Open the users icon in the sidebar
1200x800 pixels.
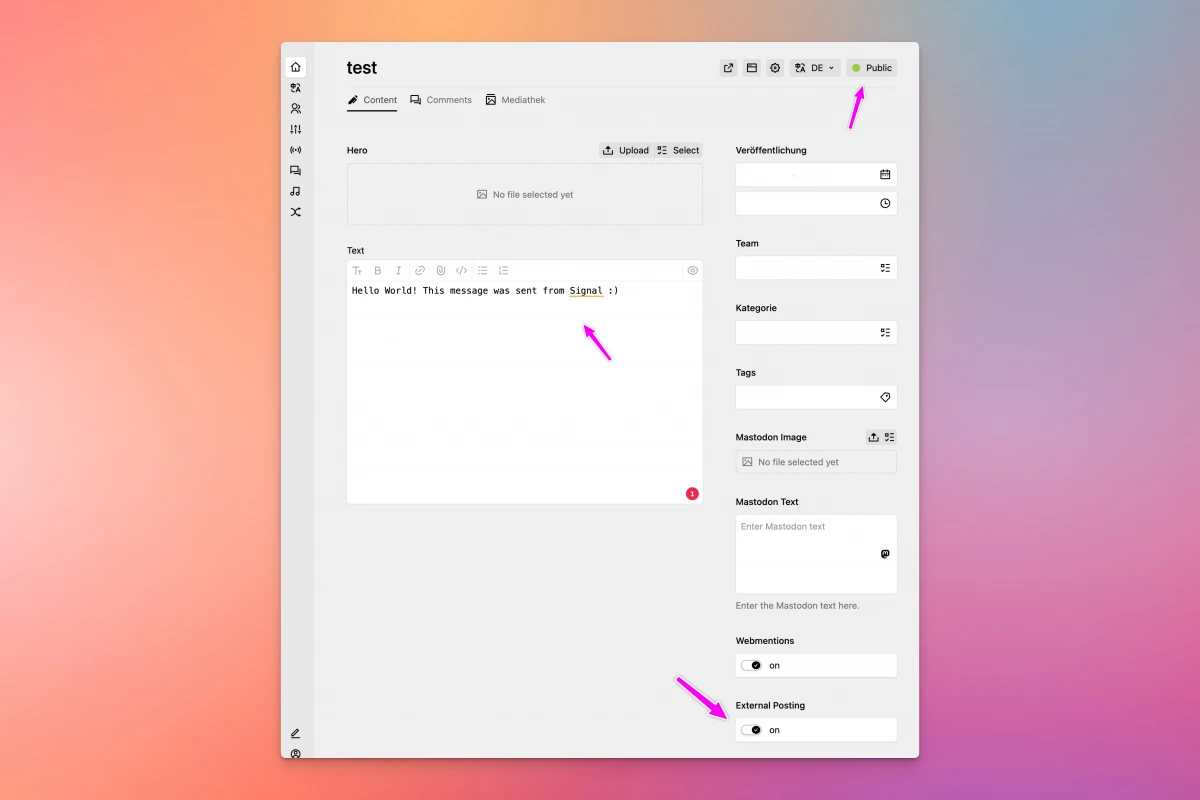click(x=295, y=109)
